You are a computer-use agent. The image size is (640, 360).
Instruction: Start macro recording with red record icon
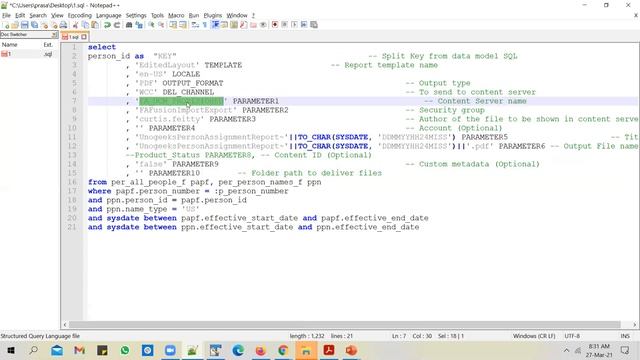pyautogui.click(x=275, y=25)
